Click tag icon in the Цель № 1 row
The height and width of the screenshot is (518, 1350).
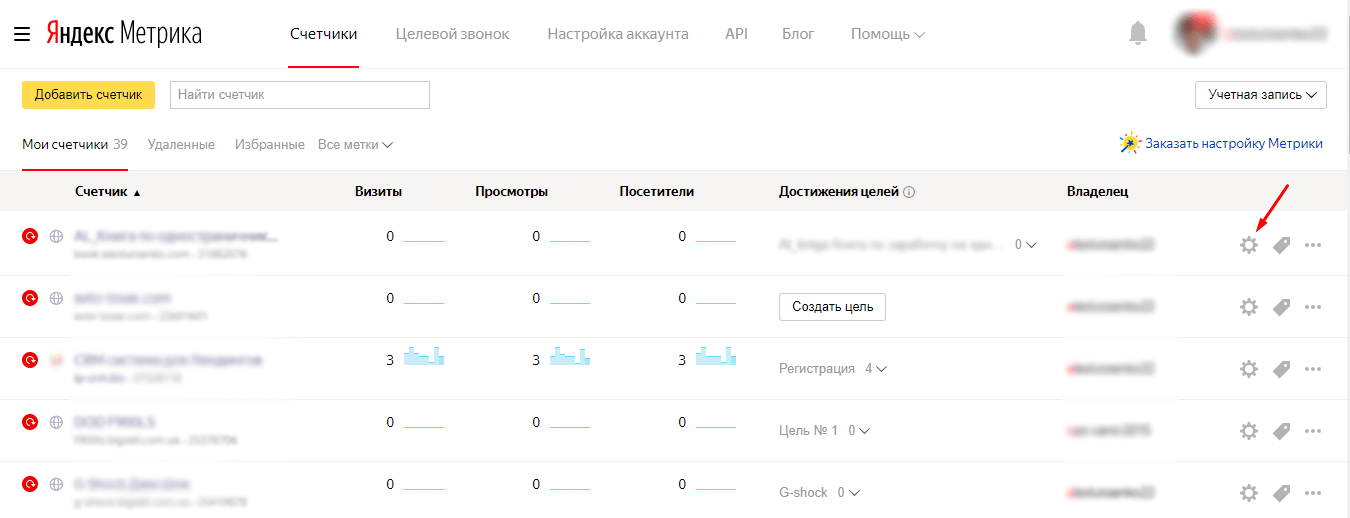coord(1281,431)
